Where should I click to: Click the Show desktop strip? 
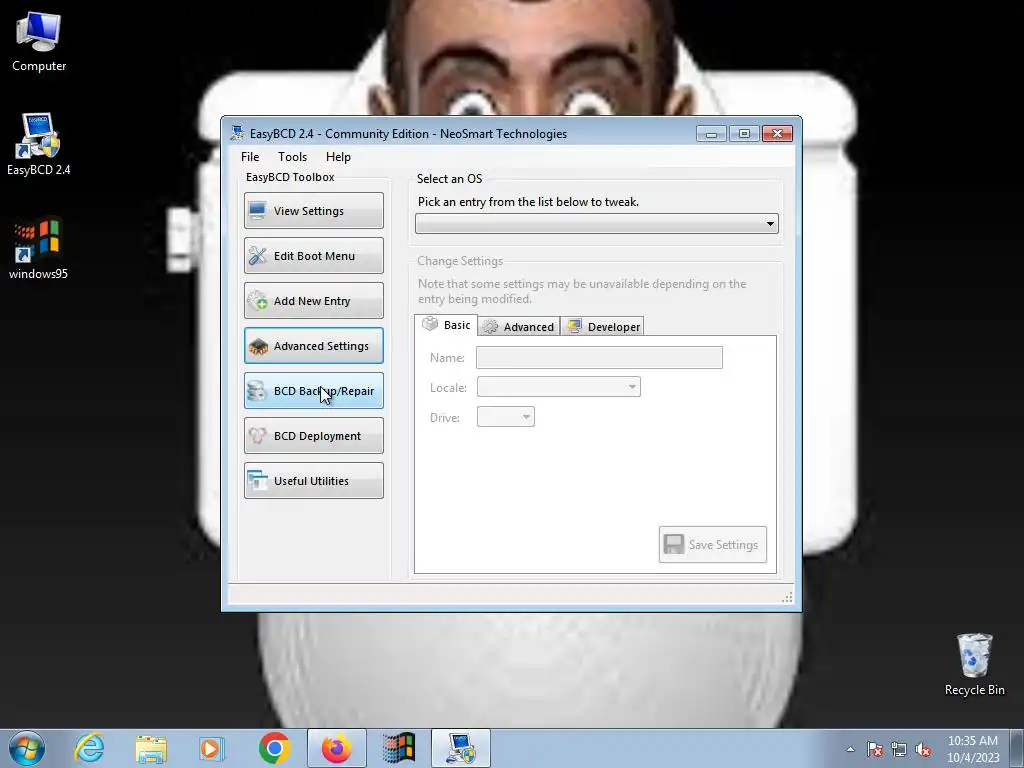(x=1017, y=749)
